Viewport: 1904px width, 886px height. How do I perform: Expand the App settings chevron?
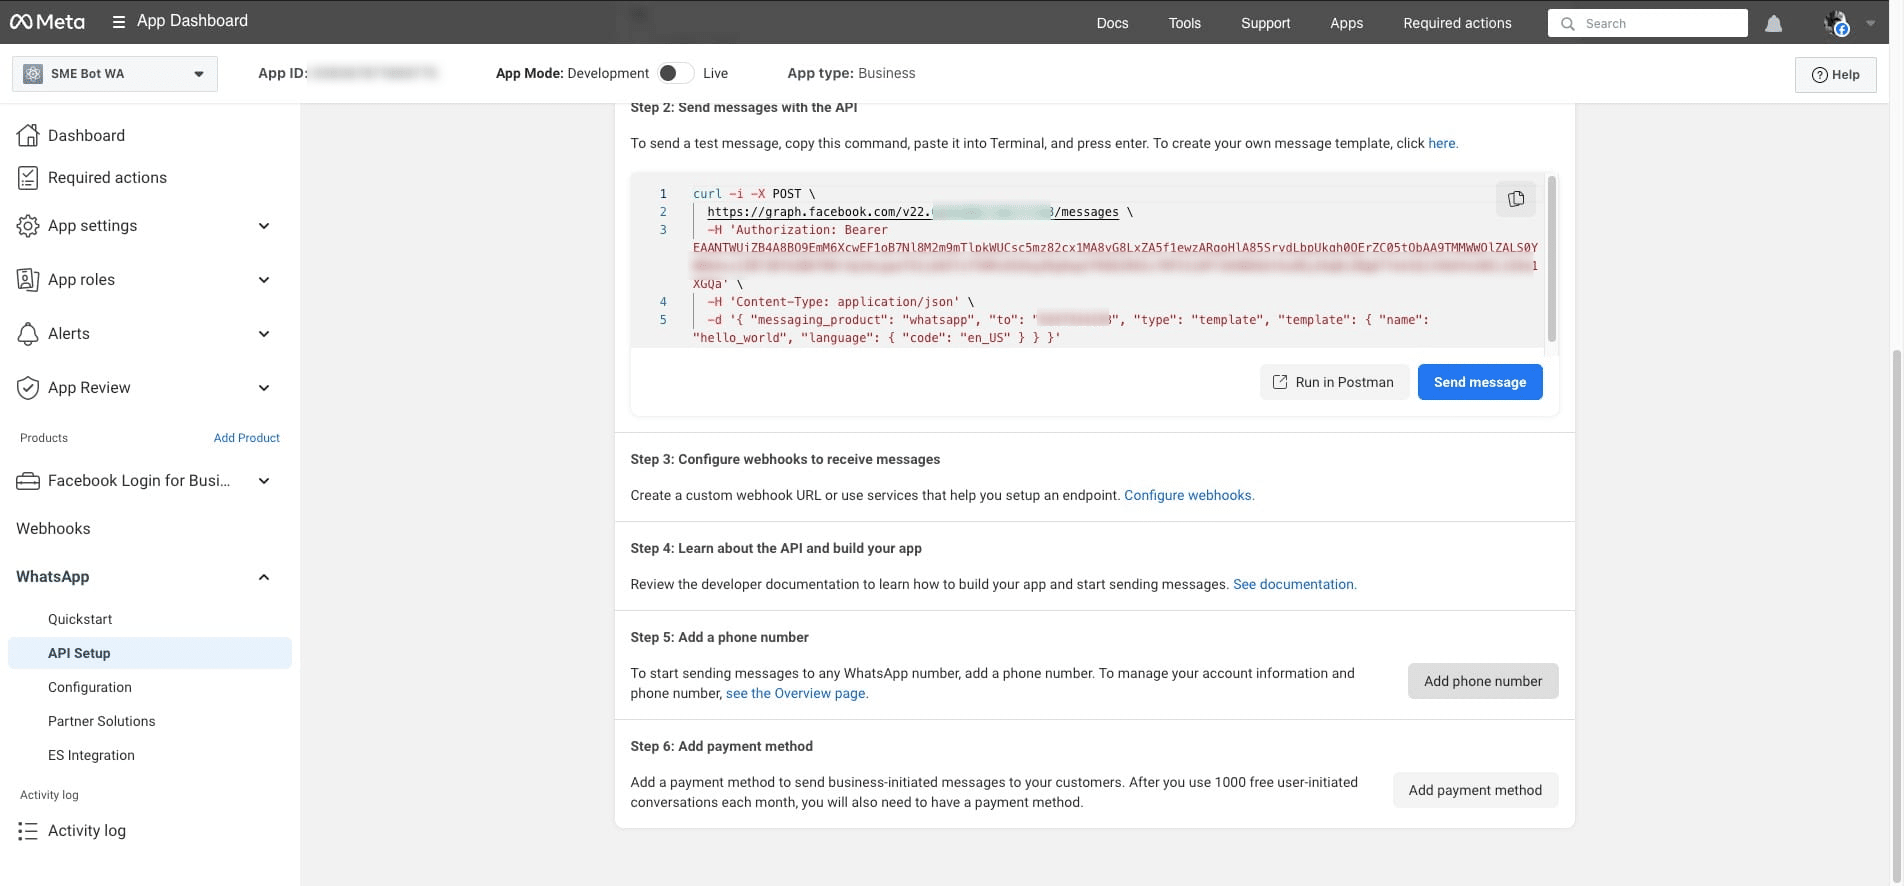coord(264,226)
